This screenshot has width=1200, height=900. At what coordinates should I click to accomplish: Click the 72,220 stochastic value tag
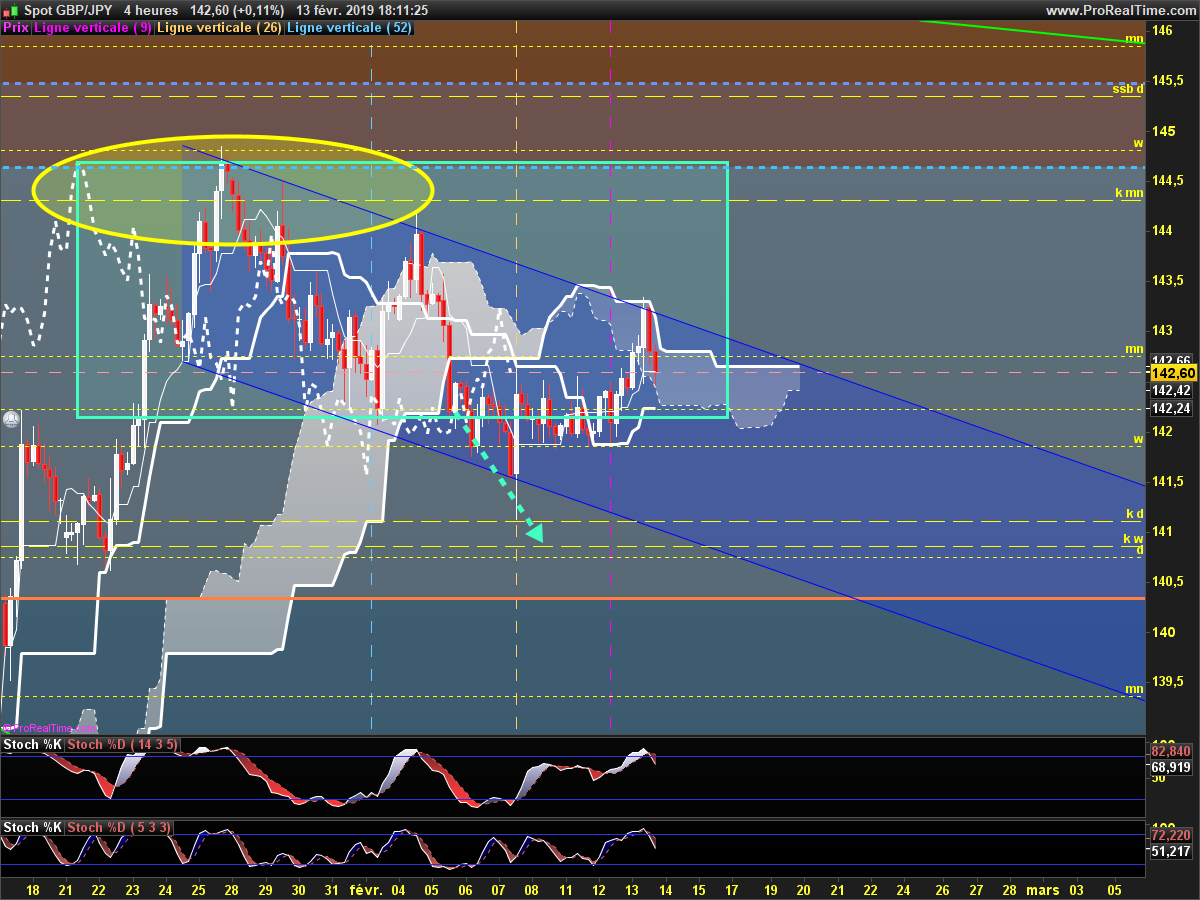pyautogui.click(x=1171, y=835)
